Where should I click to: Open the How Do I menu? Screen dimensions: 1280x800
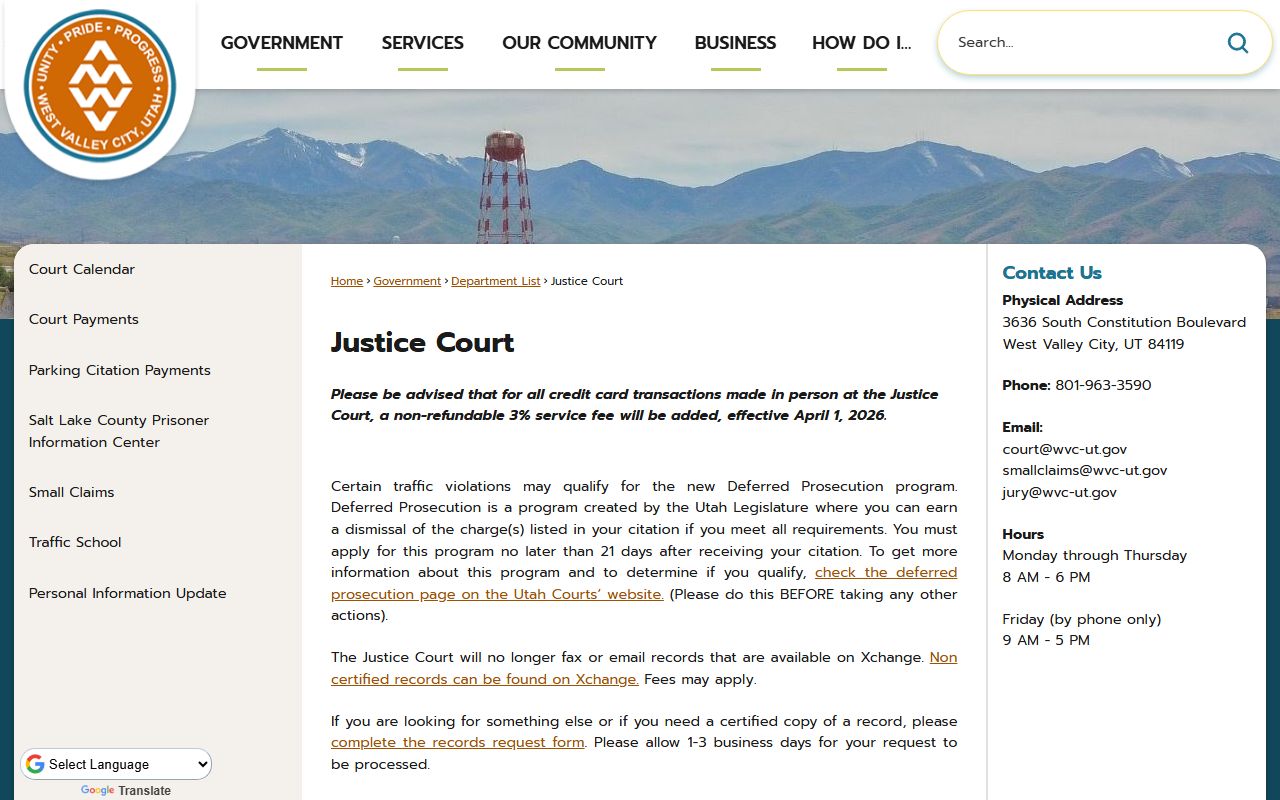(862, 43)
